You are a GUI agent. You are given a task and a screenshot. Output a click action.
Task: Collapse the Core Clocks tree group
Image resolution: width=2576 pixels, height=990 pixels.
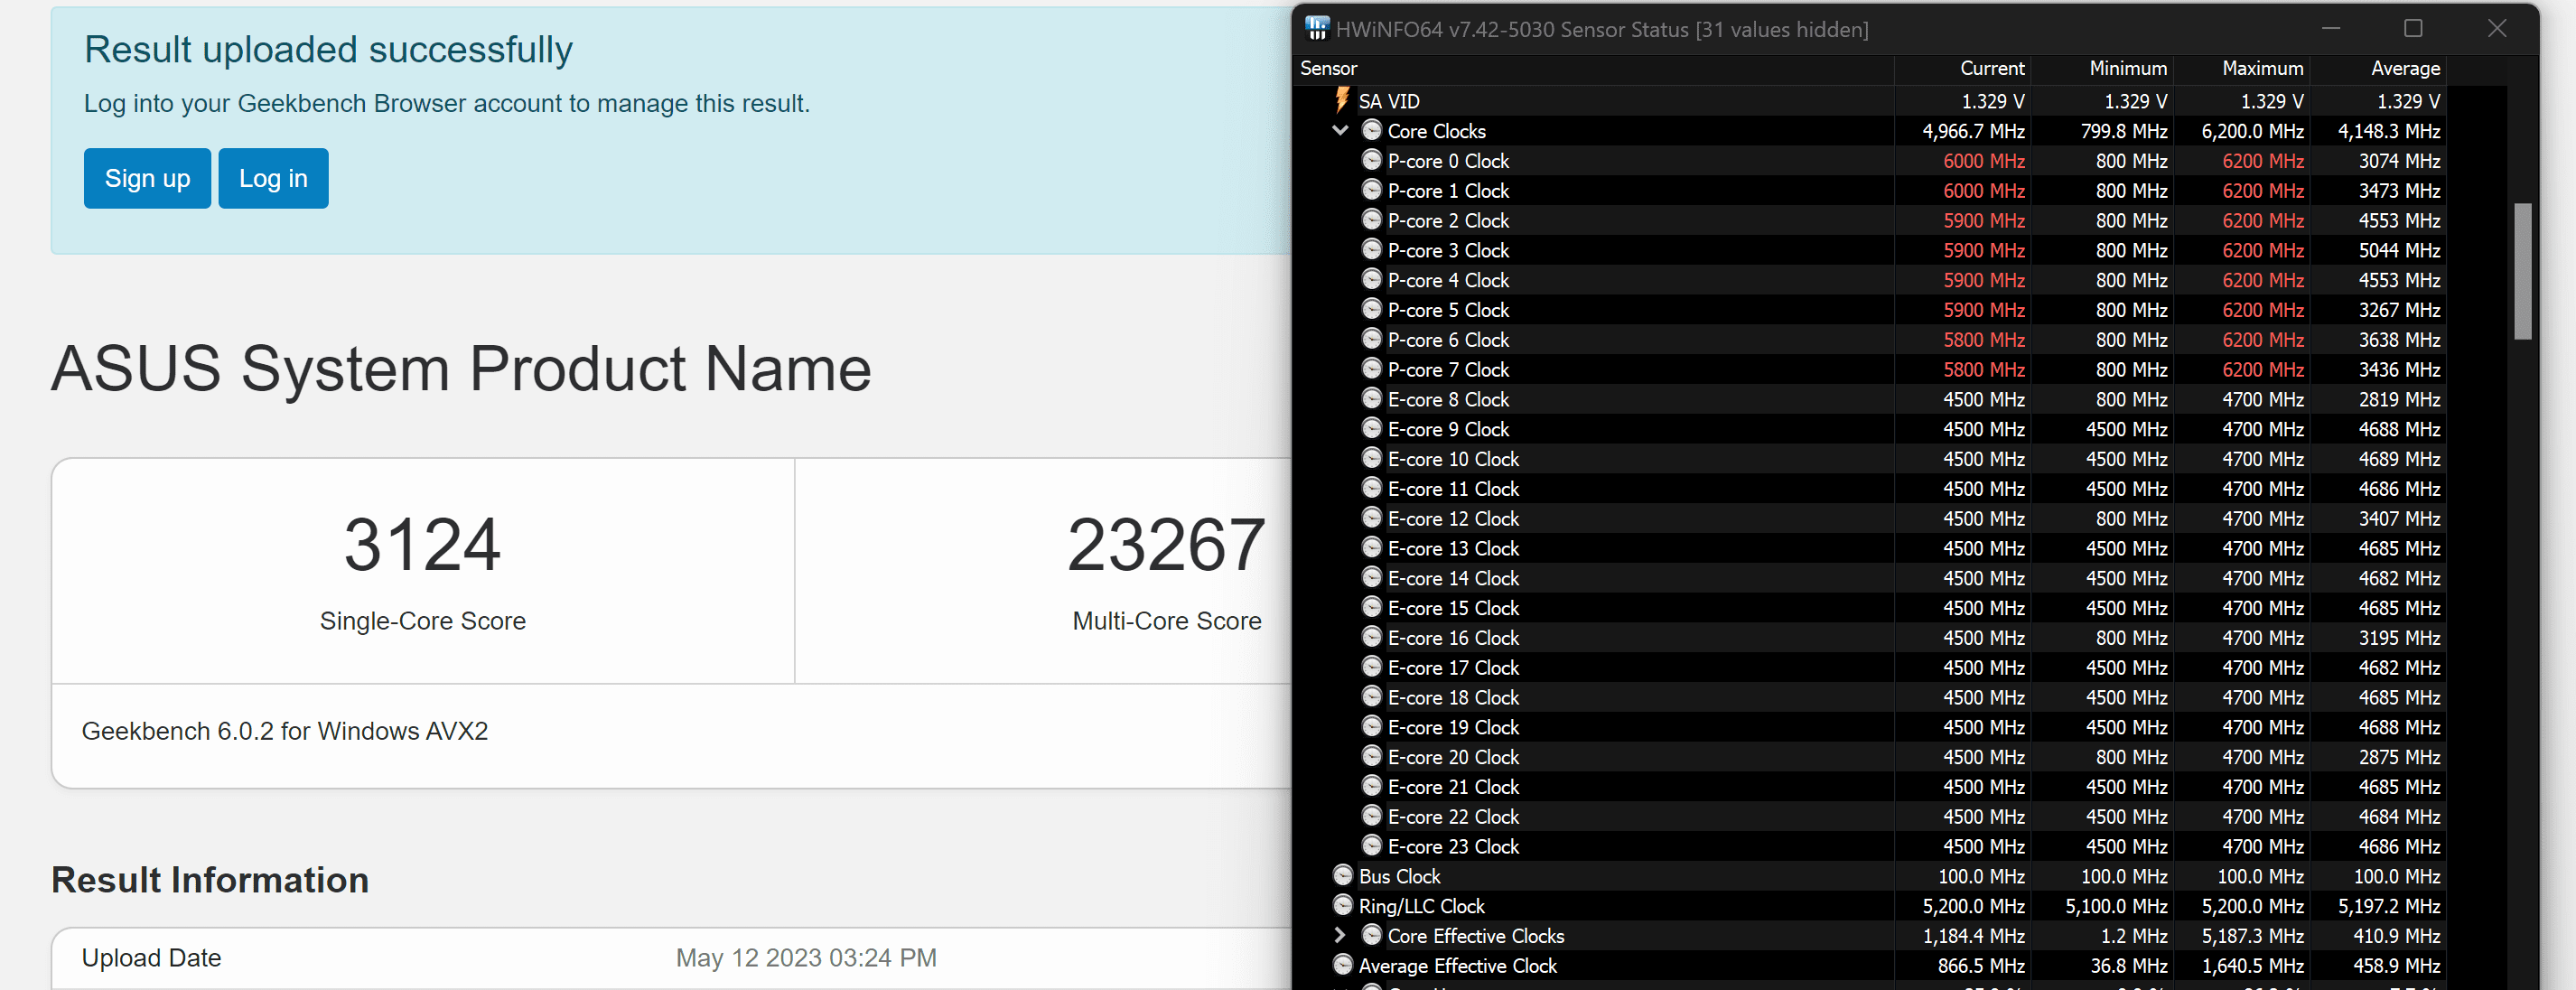click(x=1340, y=130)
